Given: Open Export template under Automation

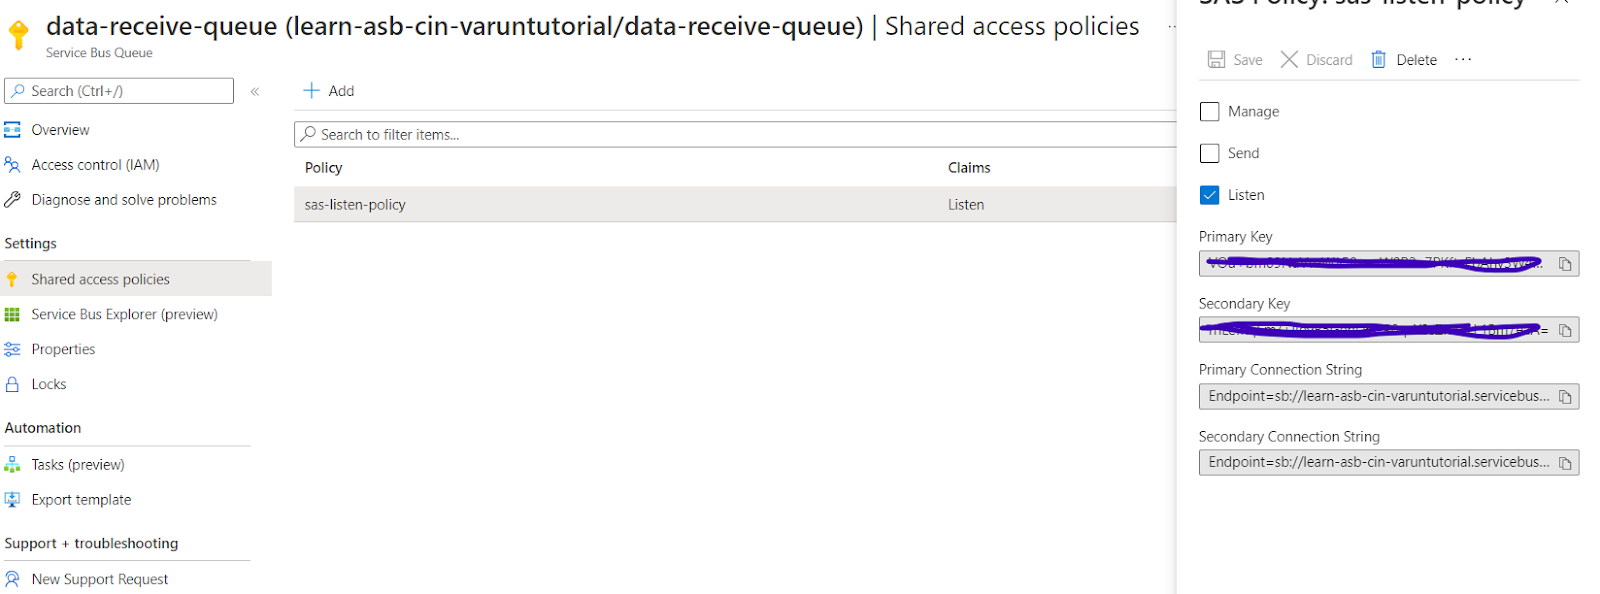Looking at the screenshot, I should (81, 500).
